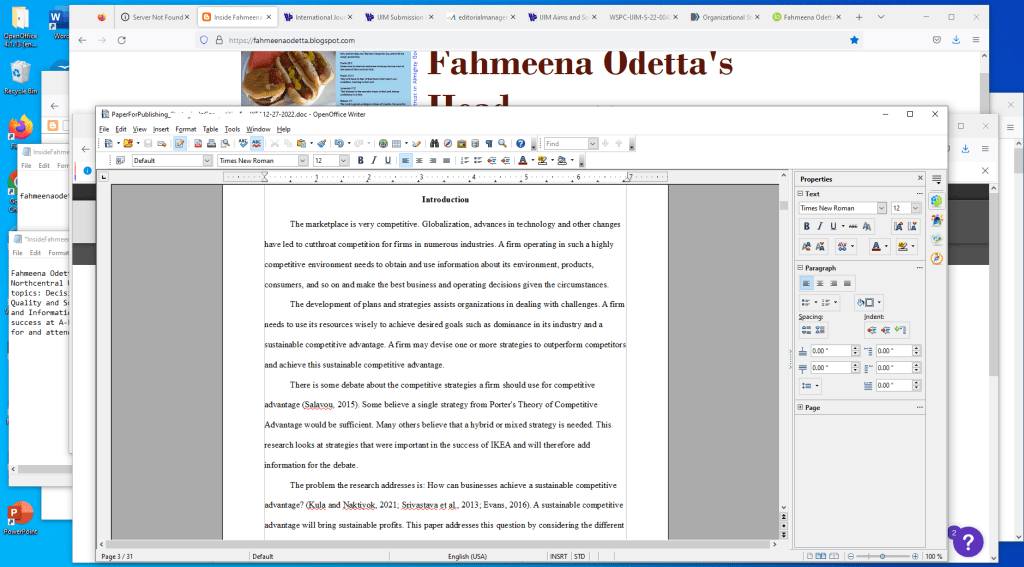Click the Font Color icon in formatting toolbar

coord(522,160)
